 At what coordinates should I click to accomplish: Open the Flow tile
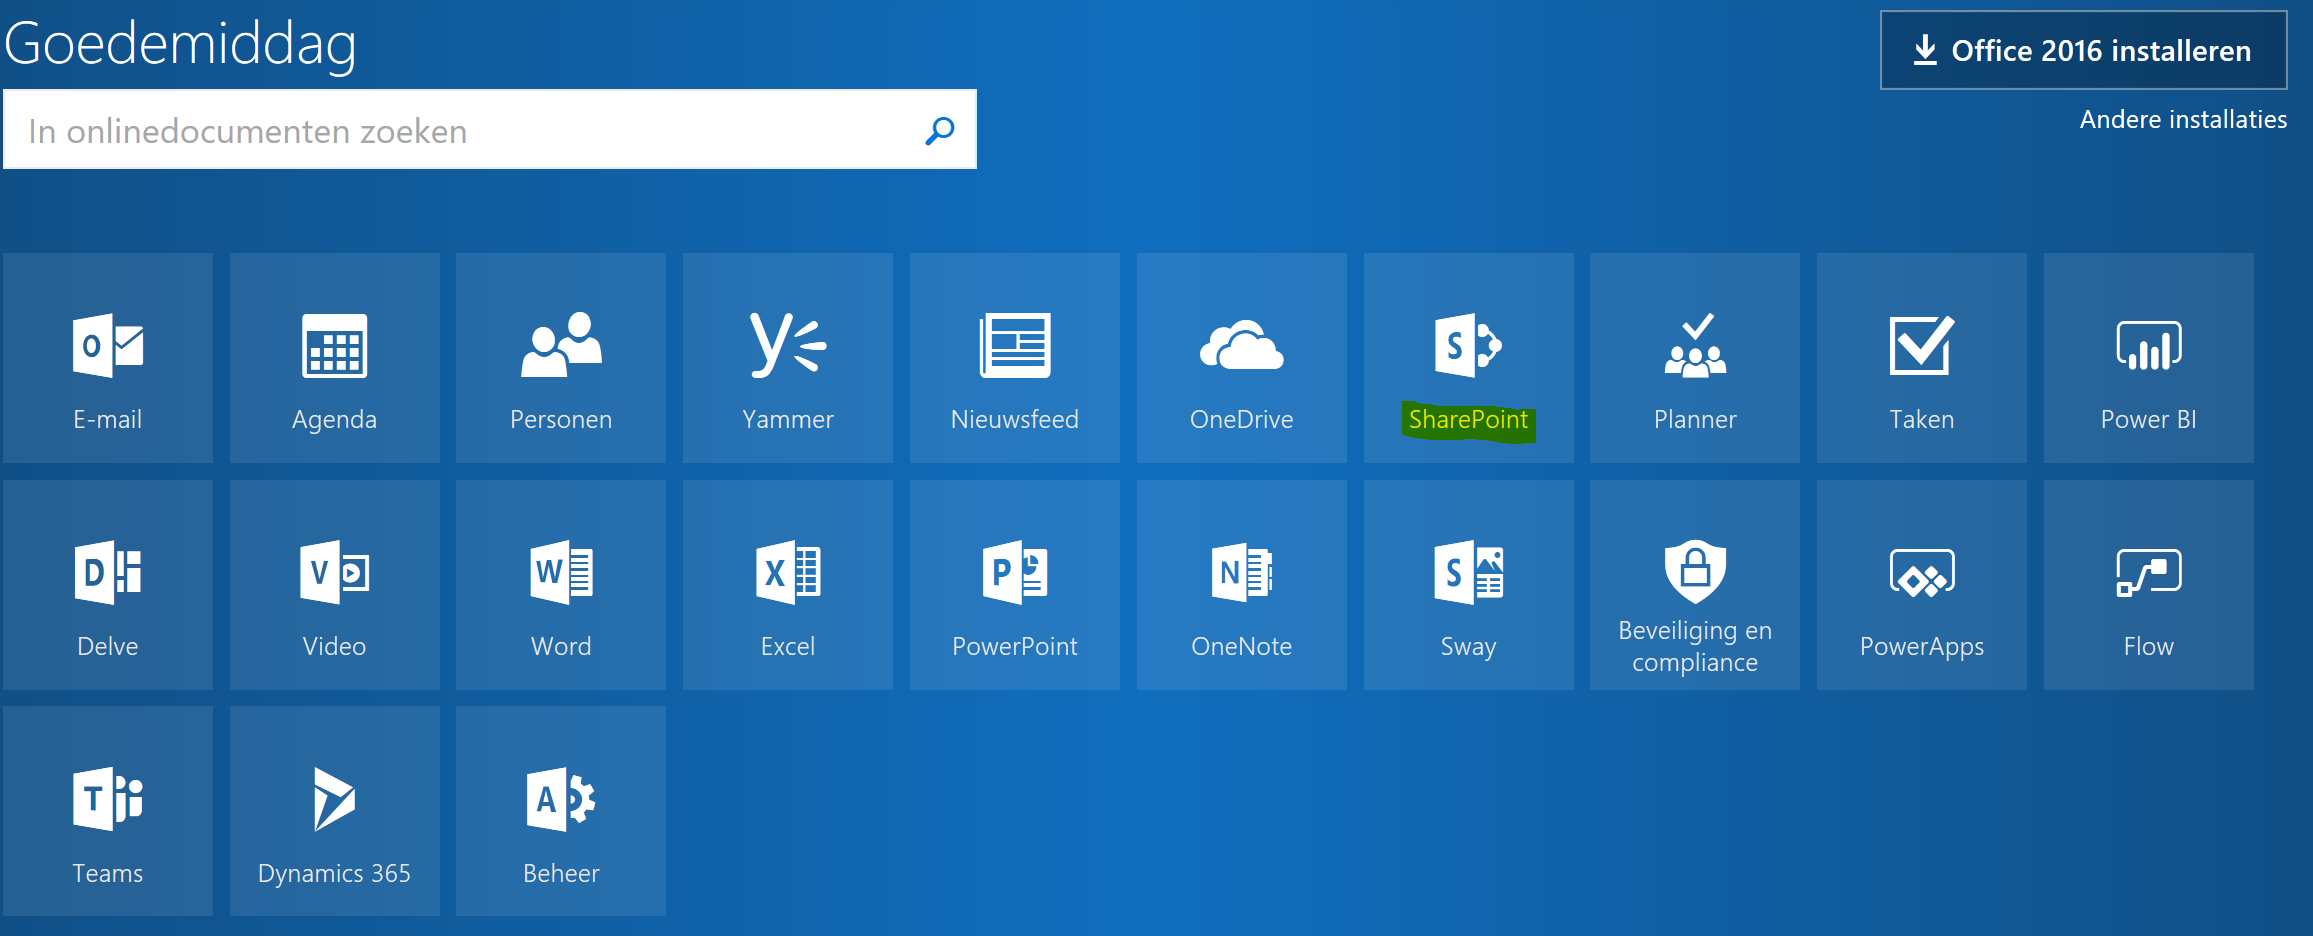pos(2149,585)
